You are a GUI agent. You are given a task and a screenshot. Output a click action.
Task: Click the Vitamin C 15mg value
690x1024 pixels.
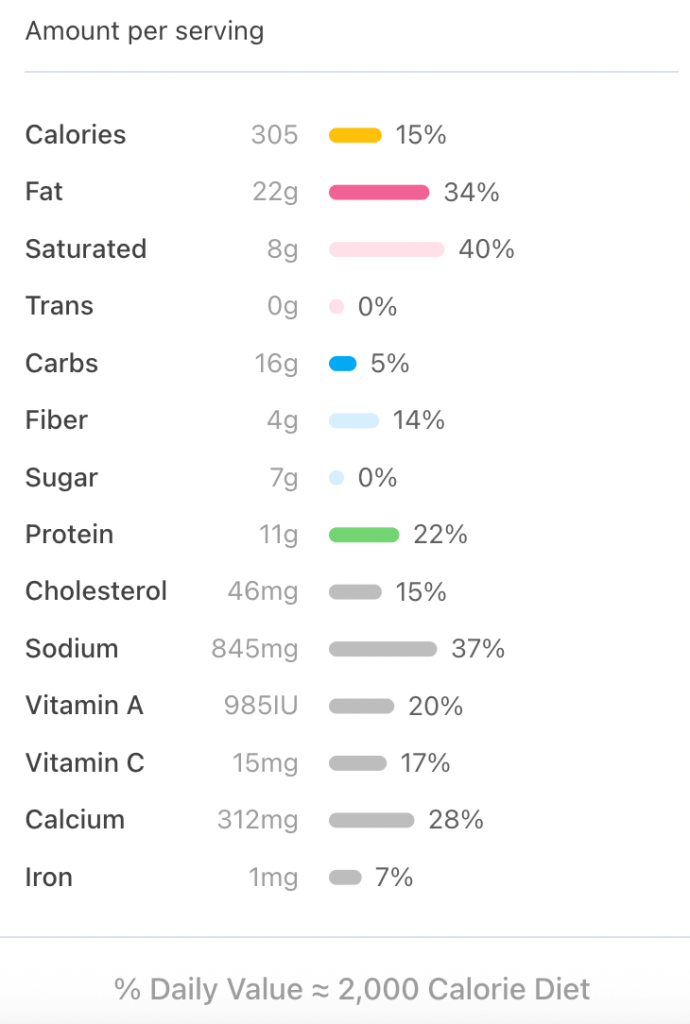265,764
